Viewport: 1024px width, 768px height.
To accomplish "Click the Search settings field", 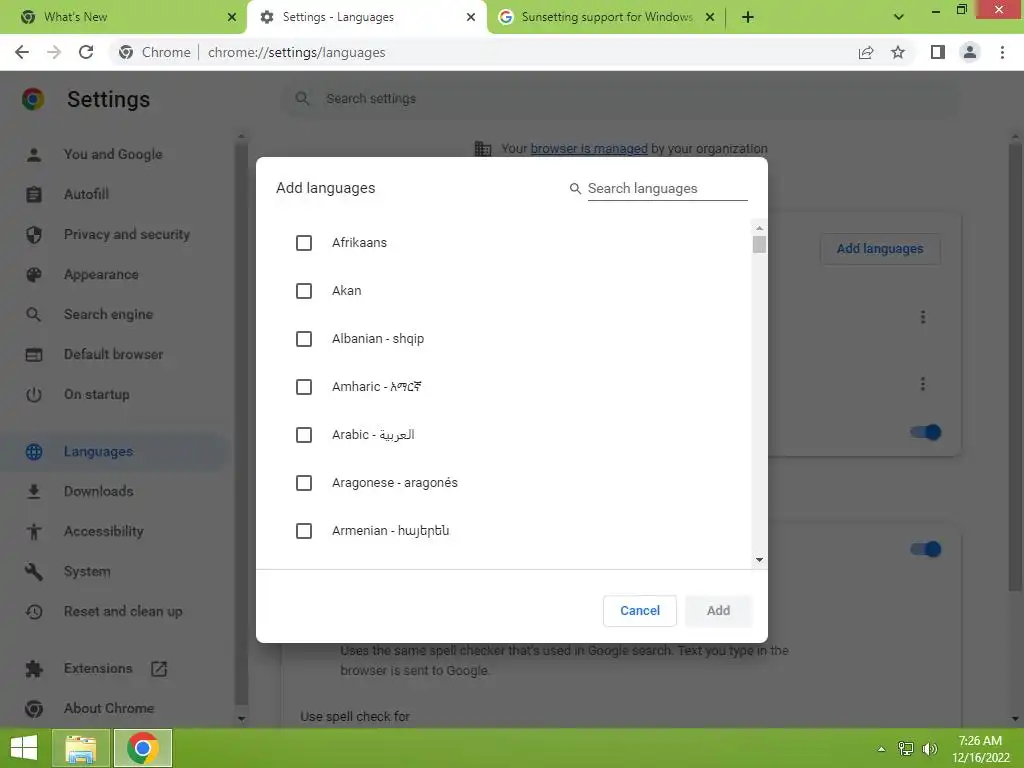I will pyautogui.click(x=622, y=99).
